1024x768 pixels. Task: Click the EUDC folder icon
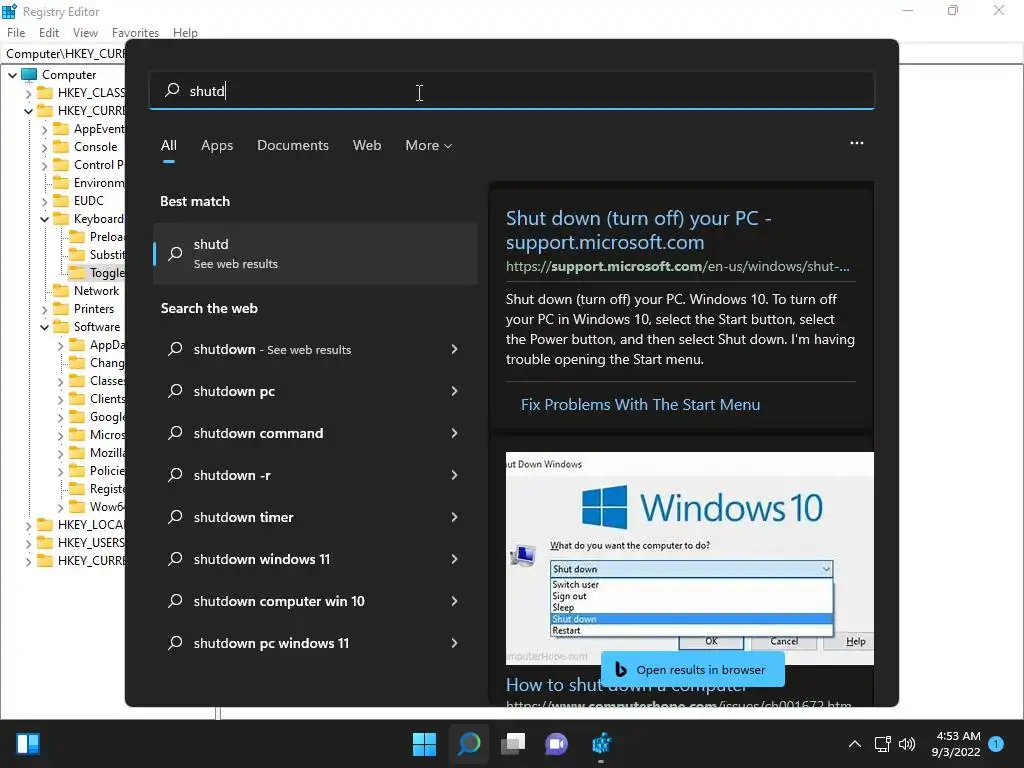point(61,200)
